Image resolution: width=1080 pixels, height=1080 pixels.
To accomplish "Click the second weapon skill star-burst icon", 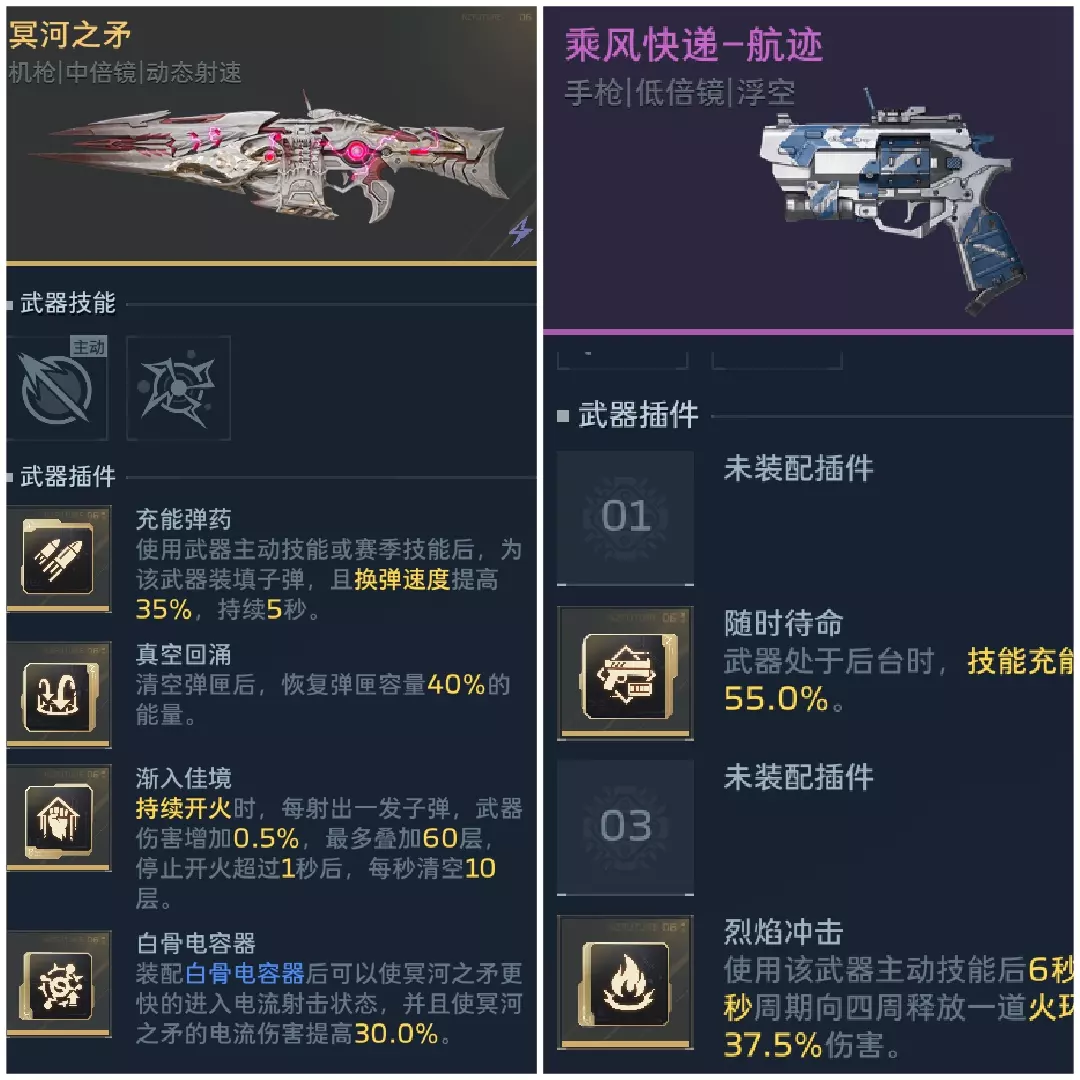I will tap(178, 388).
